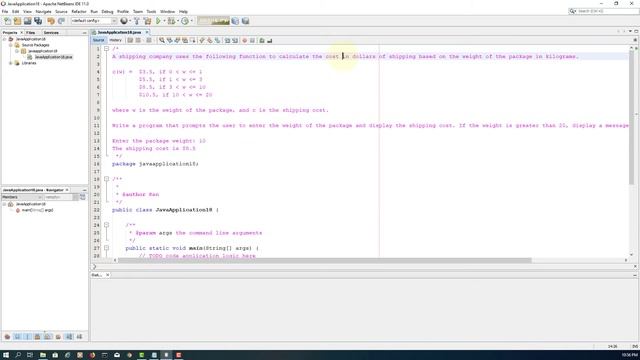
Task: Click the Last Edit icon in editor toolbar
Action: [130, 40]
